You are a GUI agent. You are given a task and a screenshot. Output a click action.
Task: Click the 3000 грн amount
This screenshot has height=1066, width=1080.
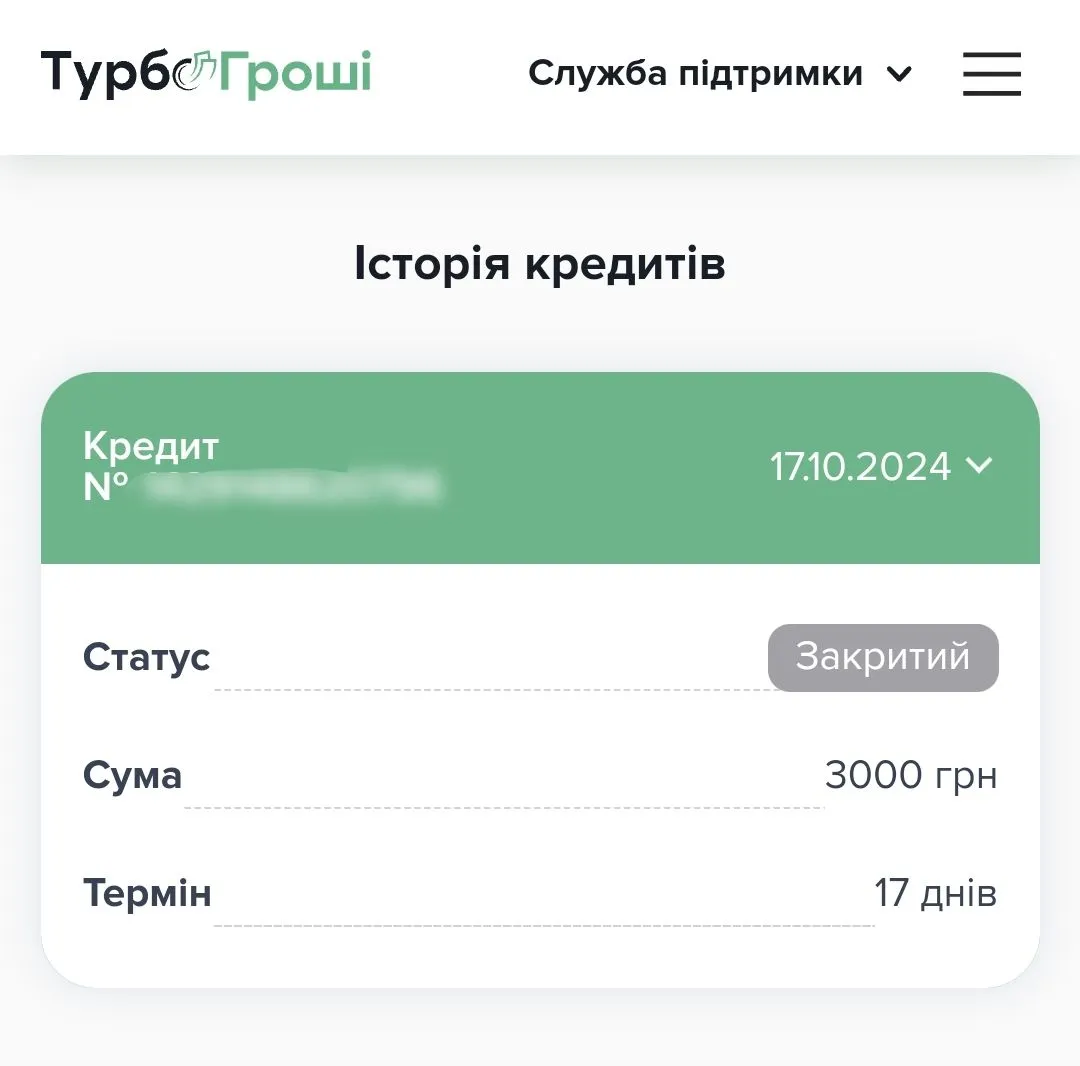click(911, 775)
